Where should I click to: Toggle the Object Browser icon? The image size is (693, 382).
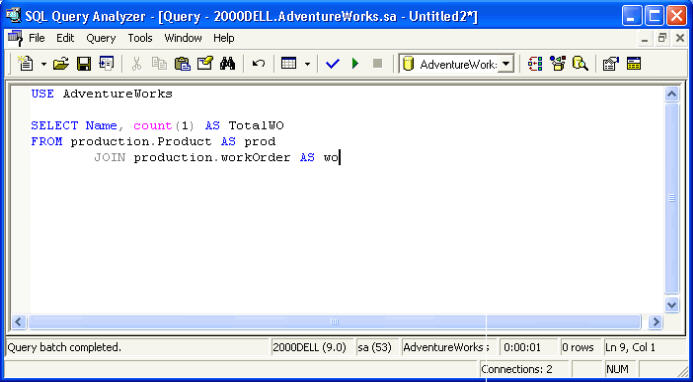(558, 64)
